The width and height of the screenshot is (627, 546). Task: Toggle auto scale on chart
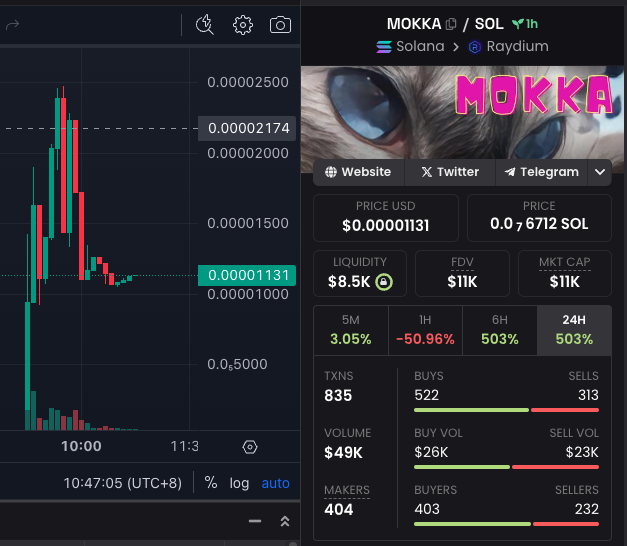coord(276,483)
